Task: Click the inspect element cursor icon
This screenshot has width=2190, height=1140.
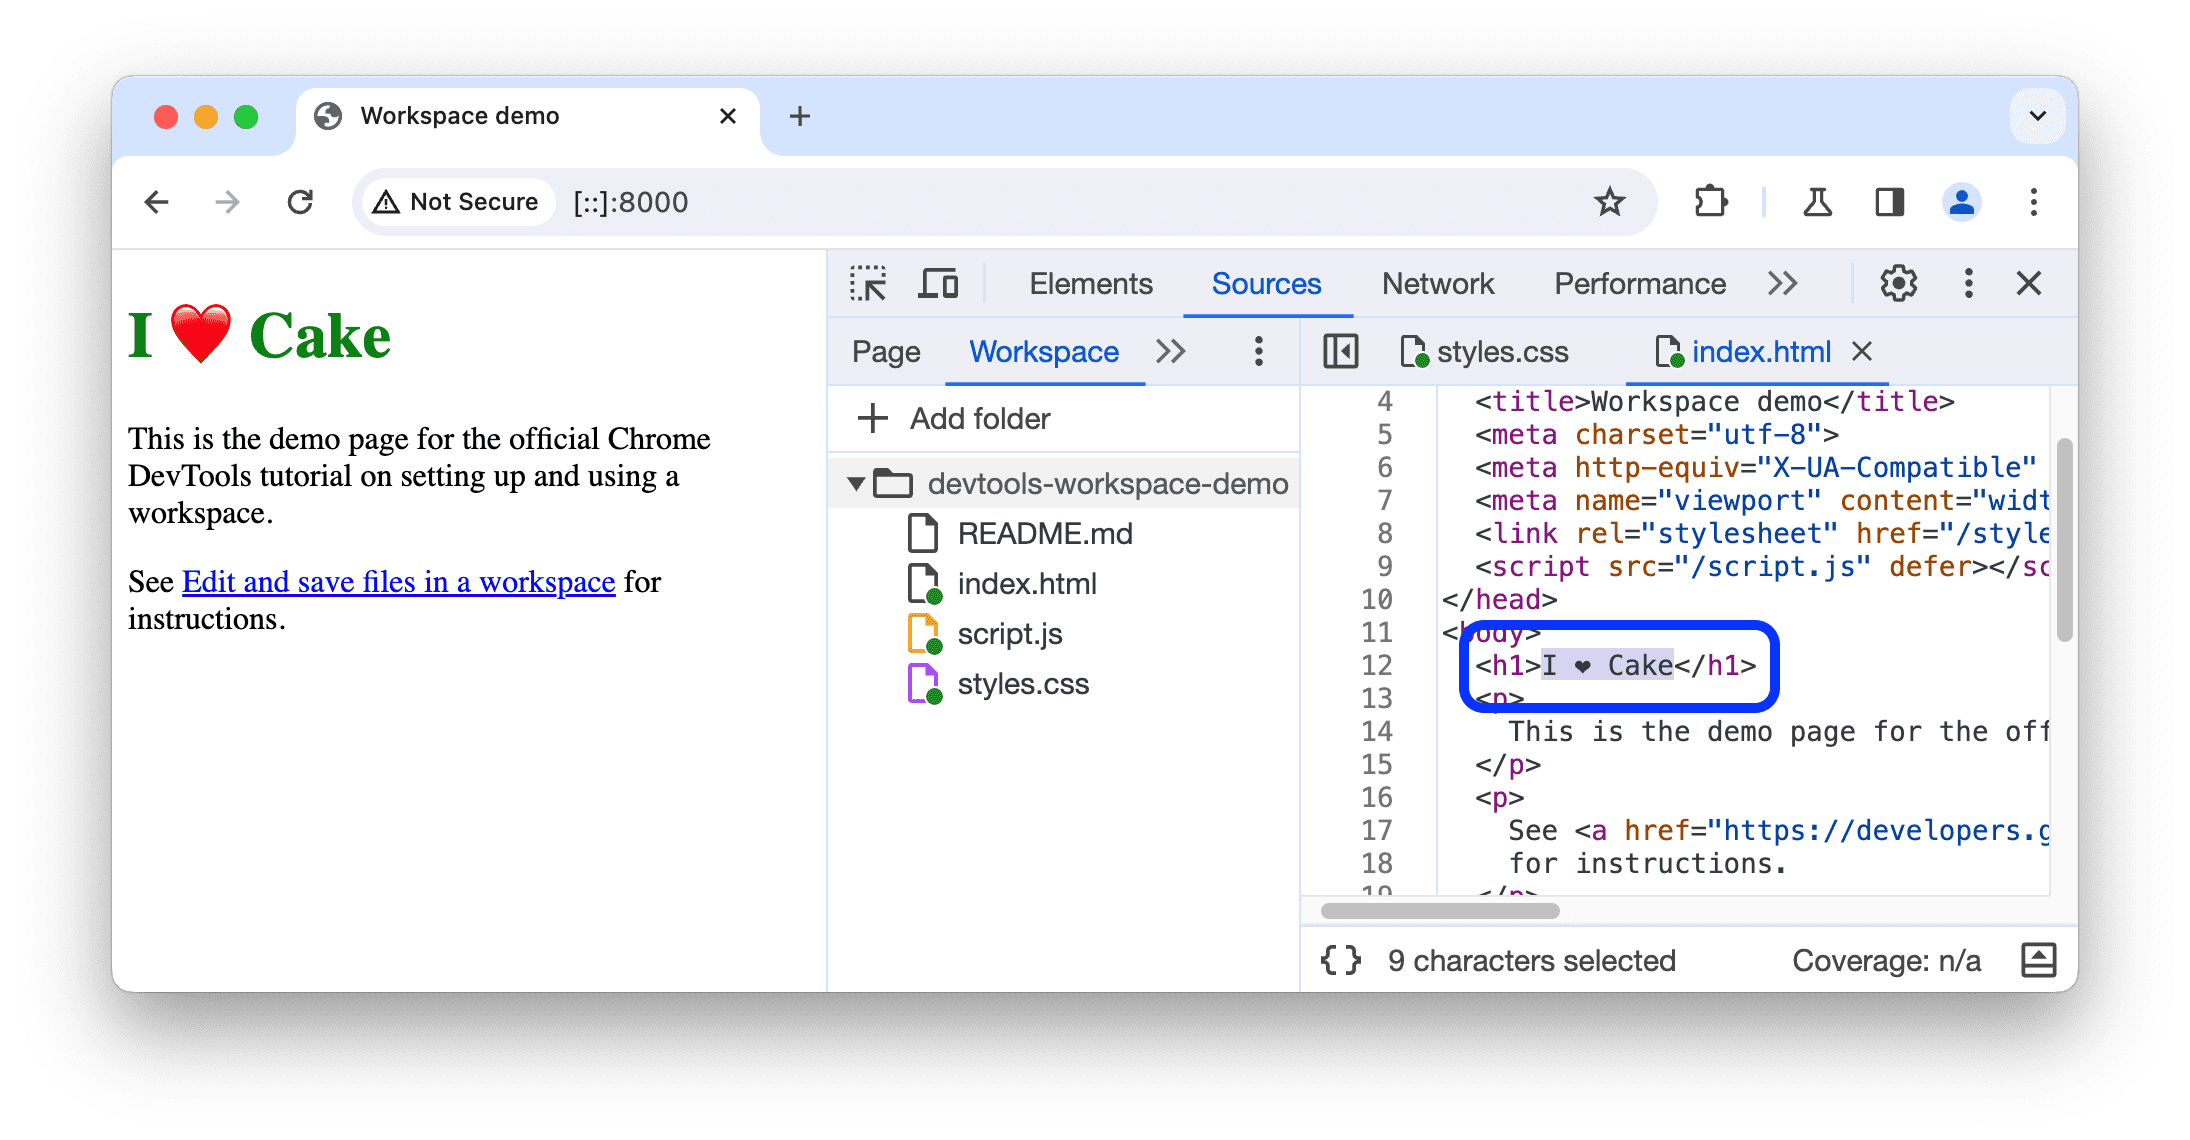Action: tap(869, 284)
